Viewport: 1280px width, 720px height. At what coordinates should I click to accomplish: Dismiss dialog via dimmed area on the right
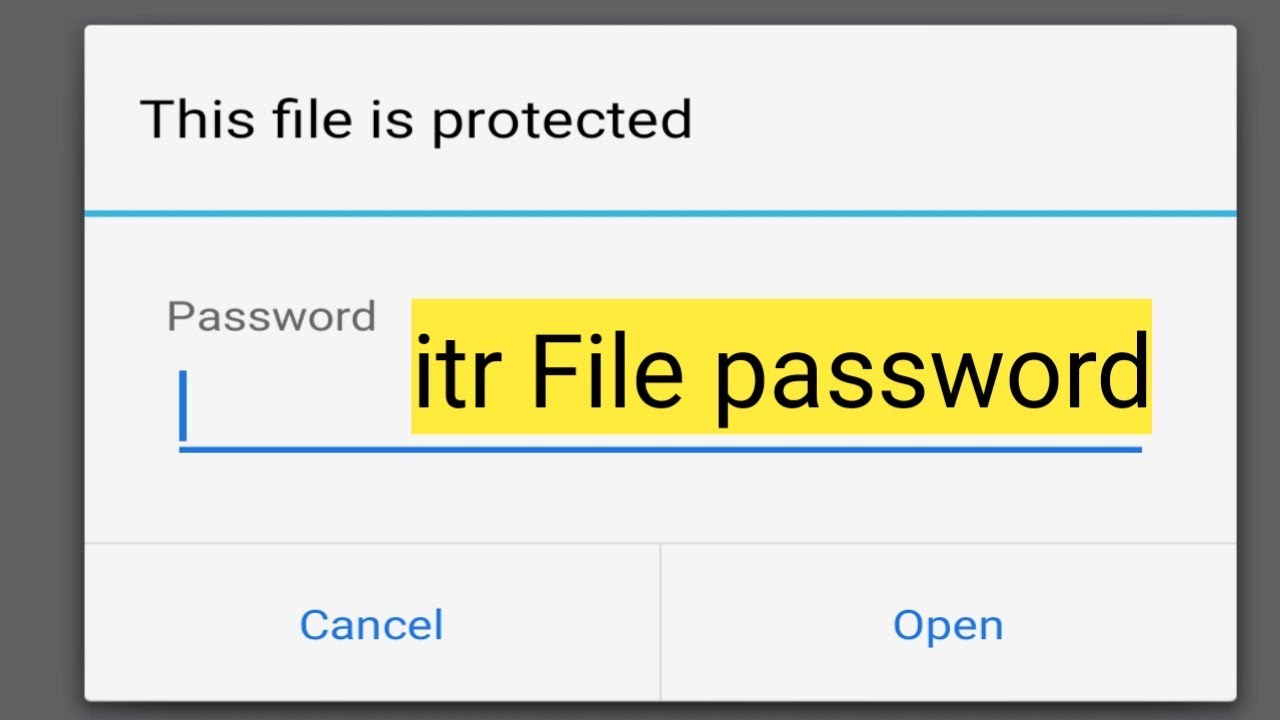[x=1258, y=360]
